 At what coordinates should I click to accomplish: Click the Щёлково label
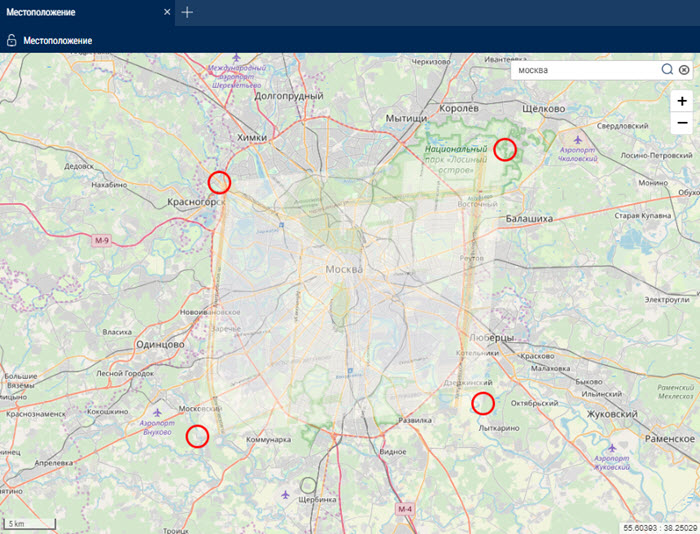pyautogui.click(x=544, y=109)
